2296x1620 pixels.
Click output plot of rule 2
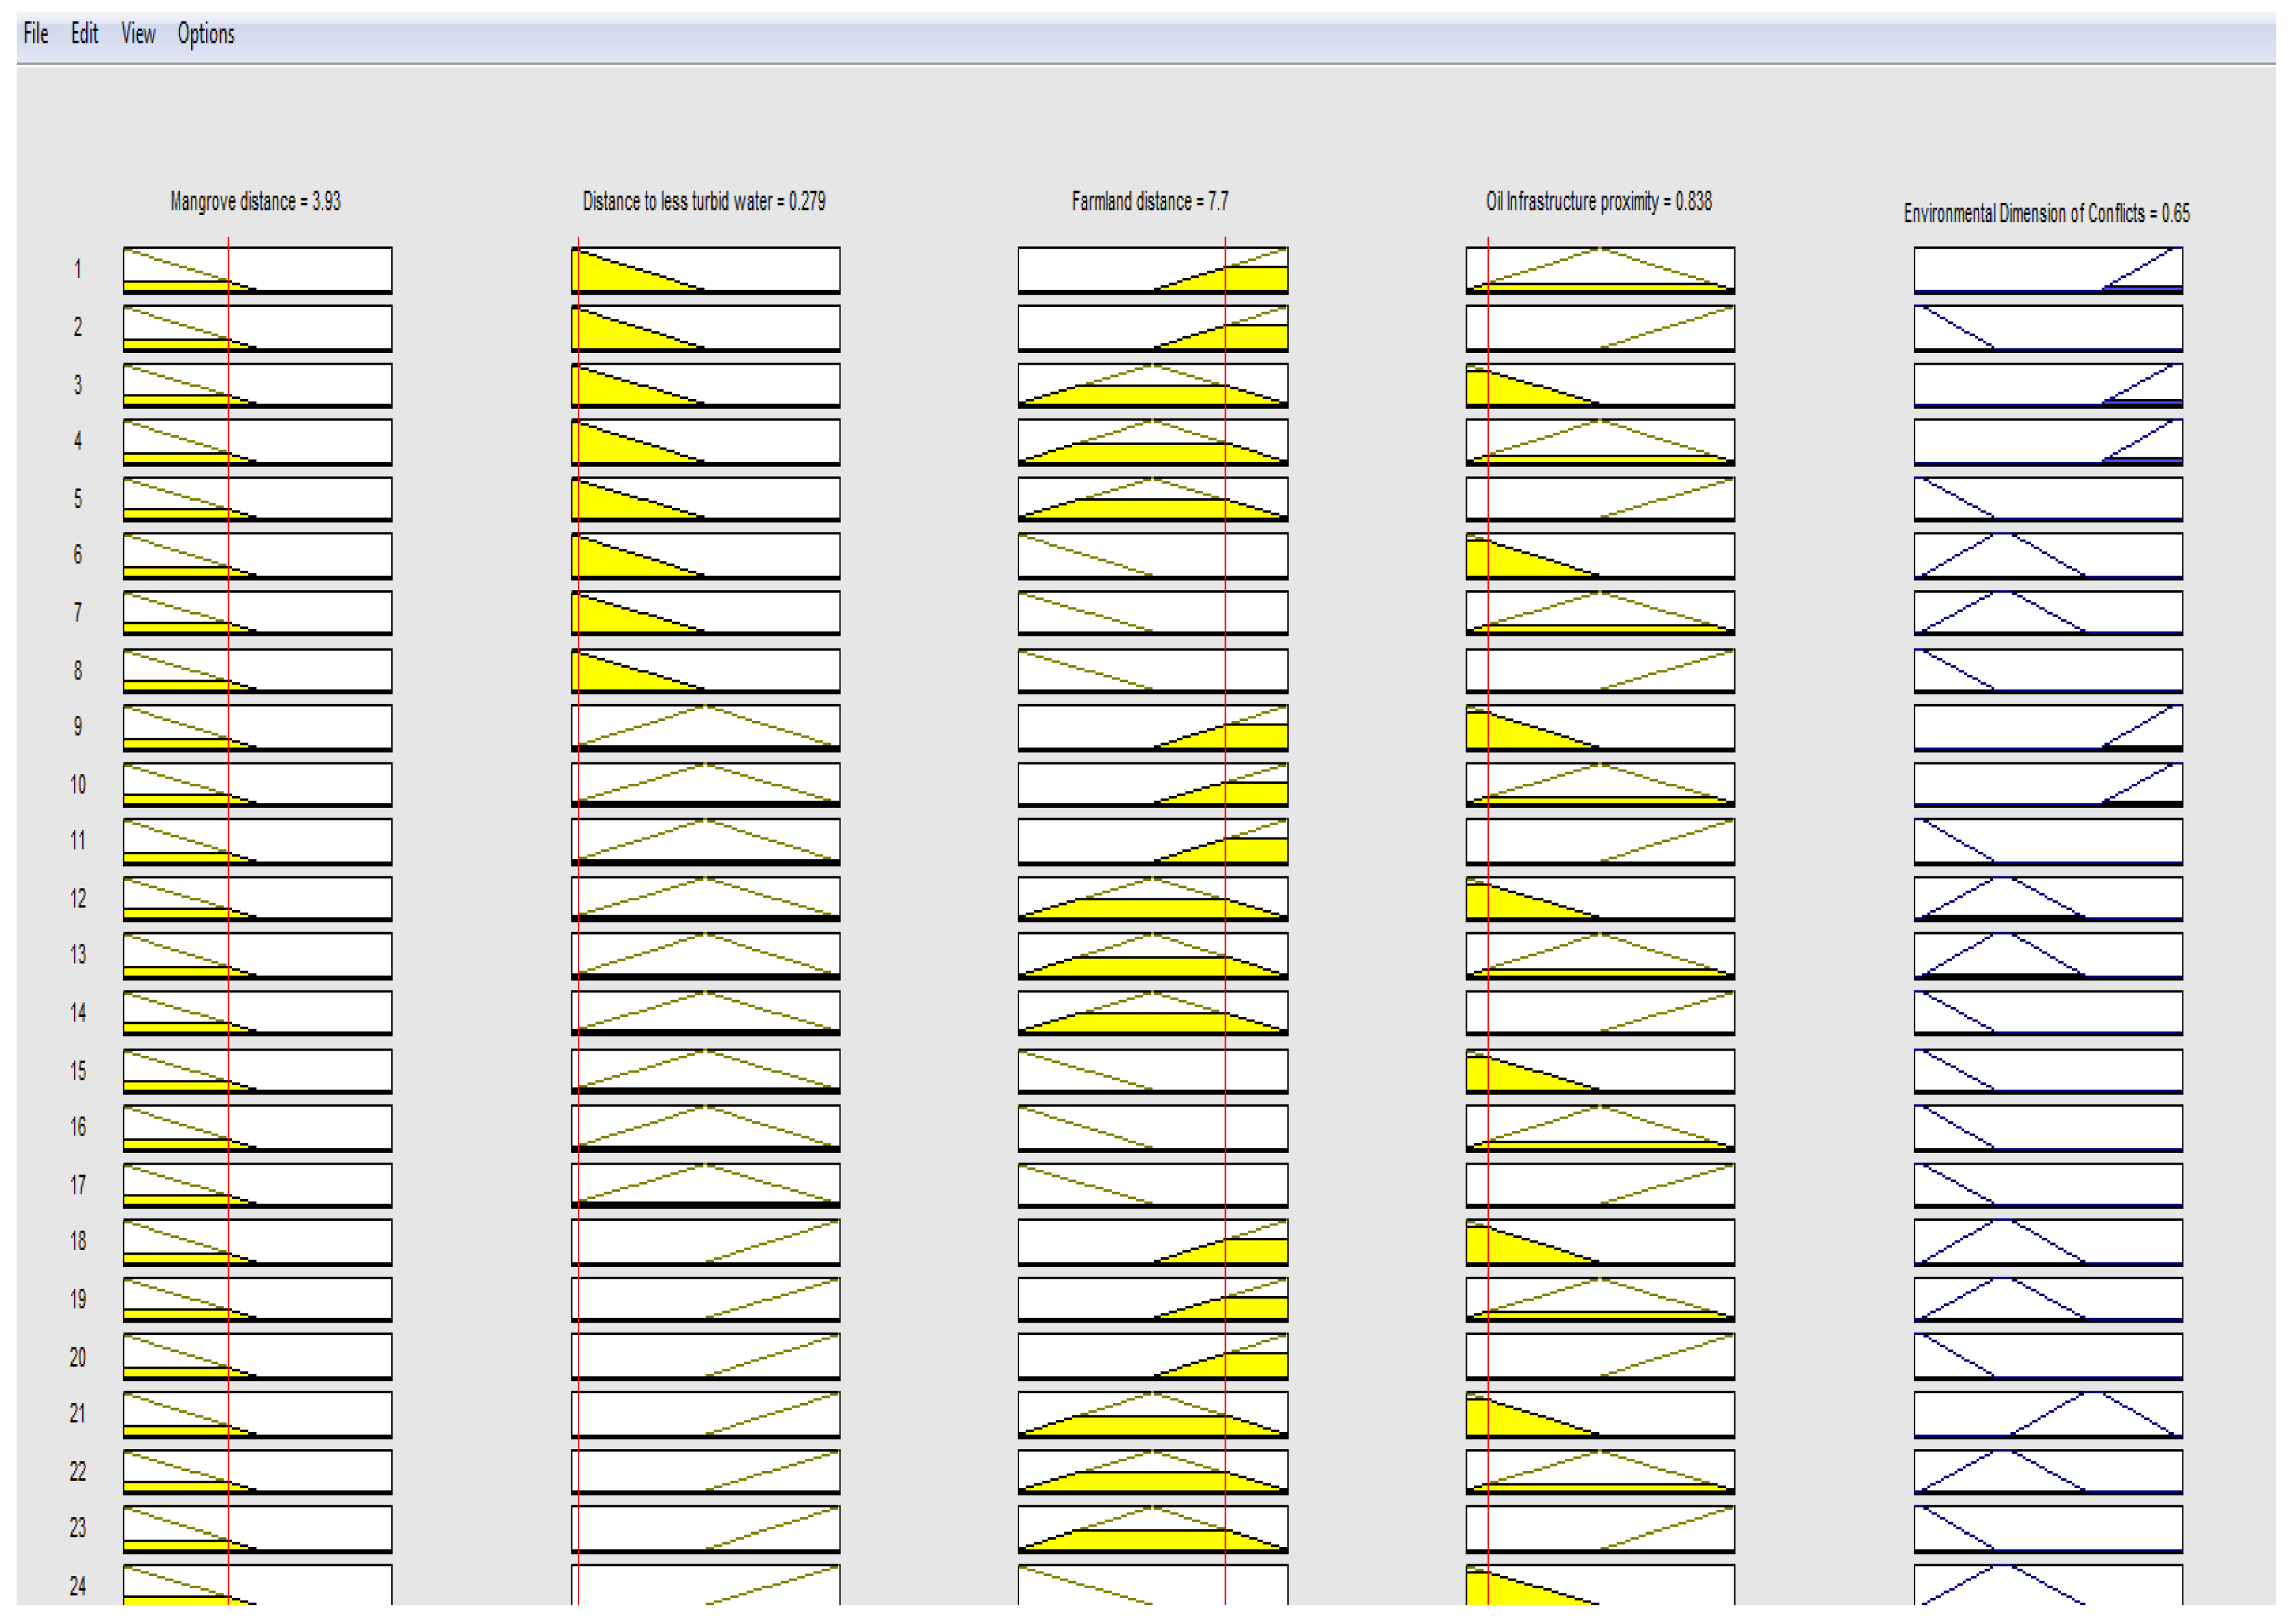click(2047, 328)
